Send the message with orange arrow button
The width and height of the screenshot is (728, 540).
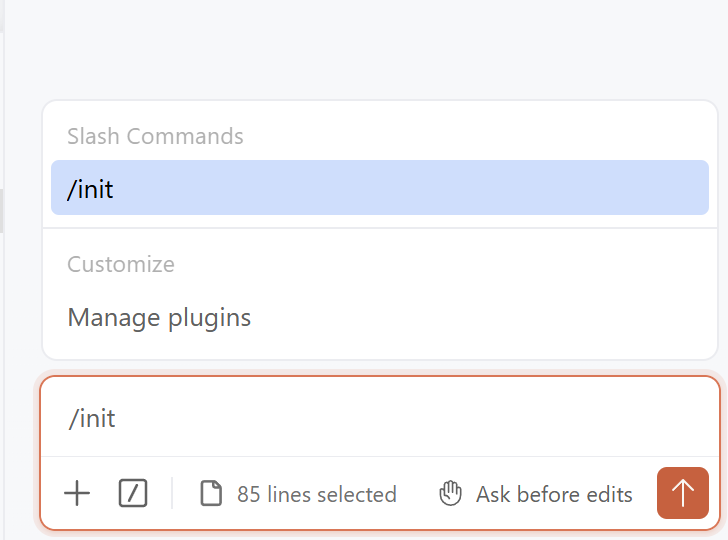tap(682, 493)
